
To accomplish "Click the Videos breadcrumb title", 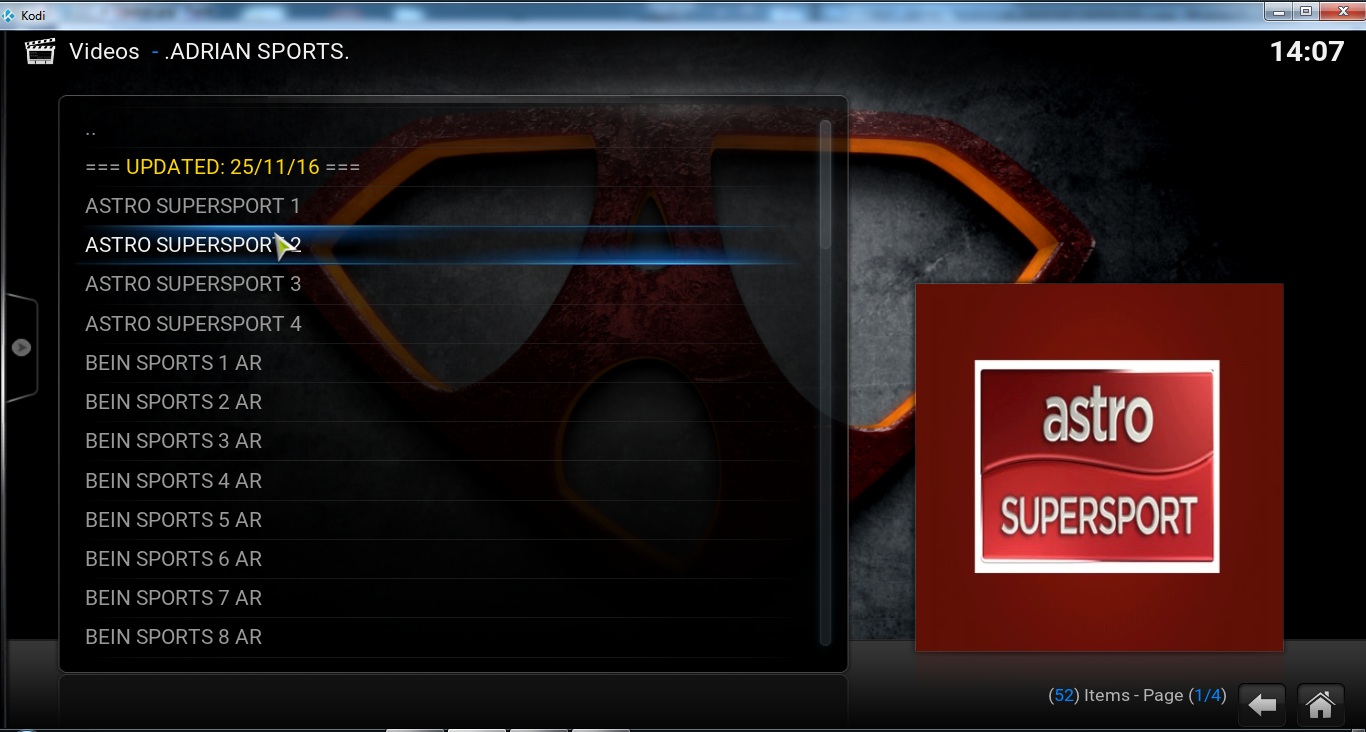I will click(x=104, y=52).
